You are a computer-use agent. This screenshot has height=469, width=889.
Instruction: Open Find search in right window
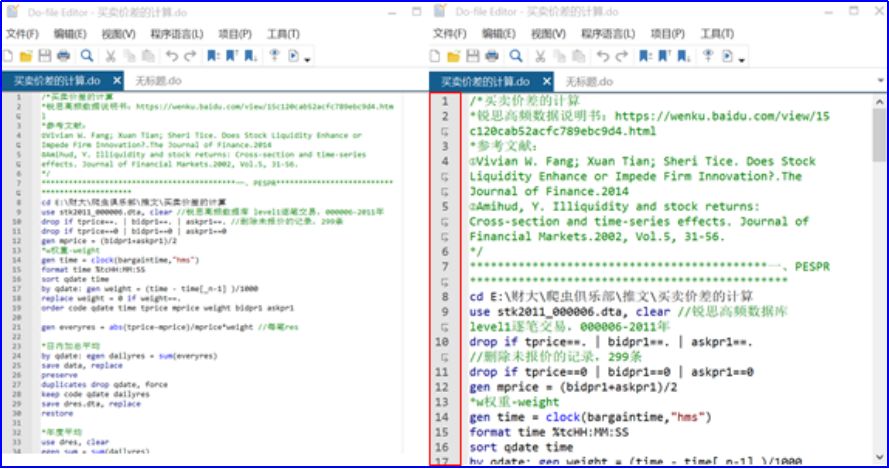pos(516,56)
